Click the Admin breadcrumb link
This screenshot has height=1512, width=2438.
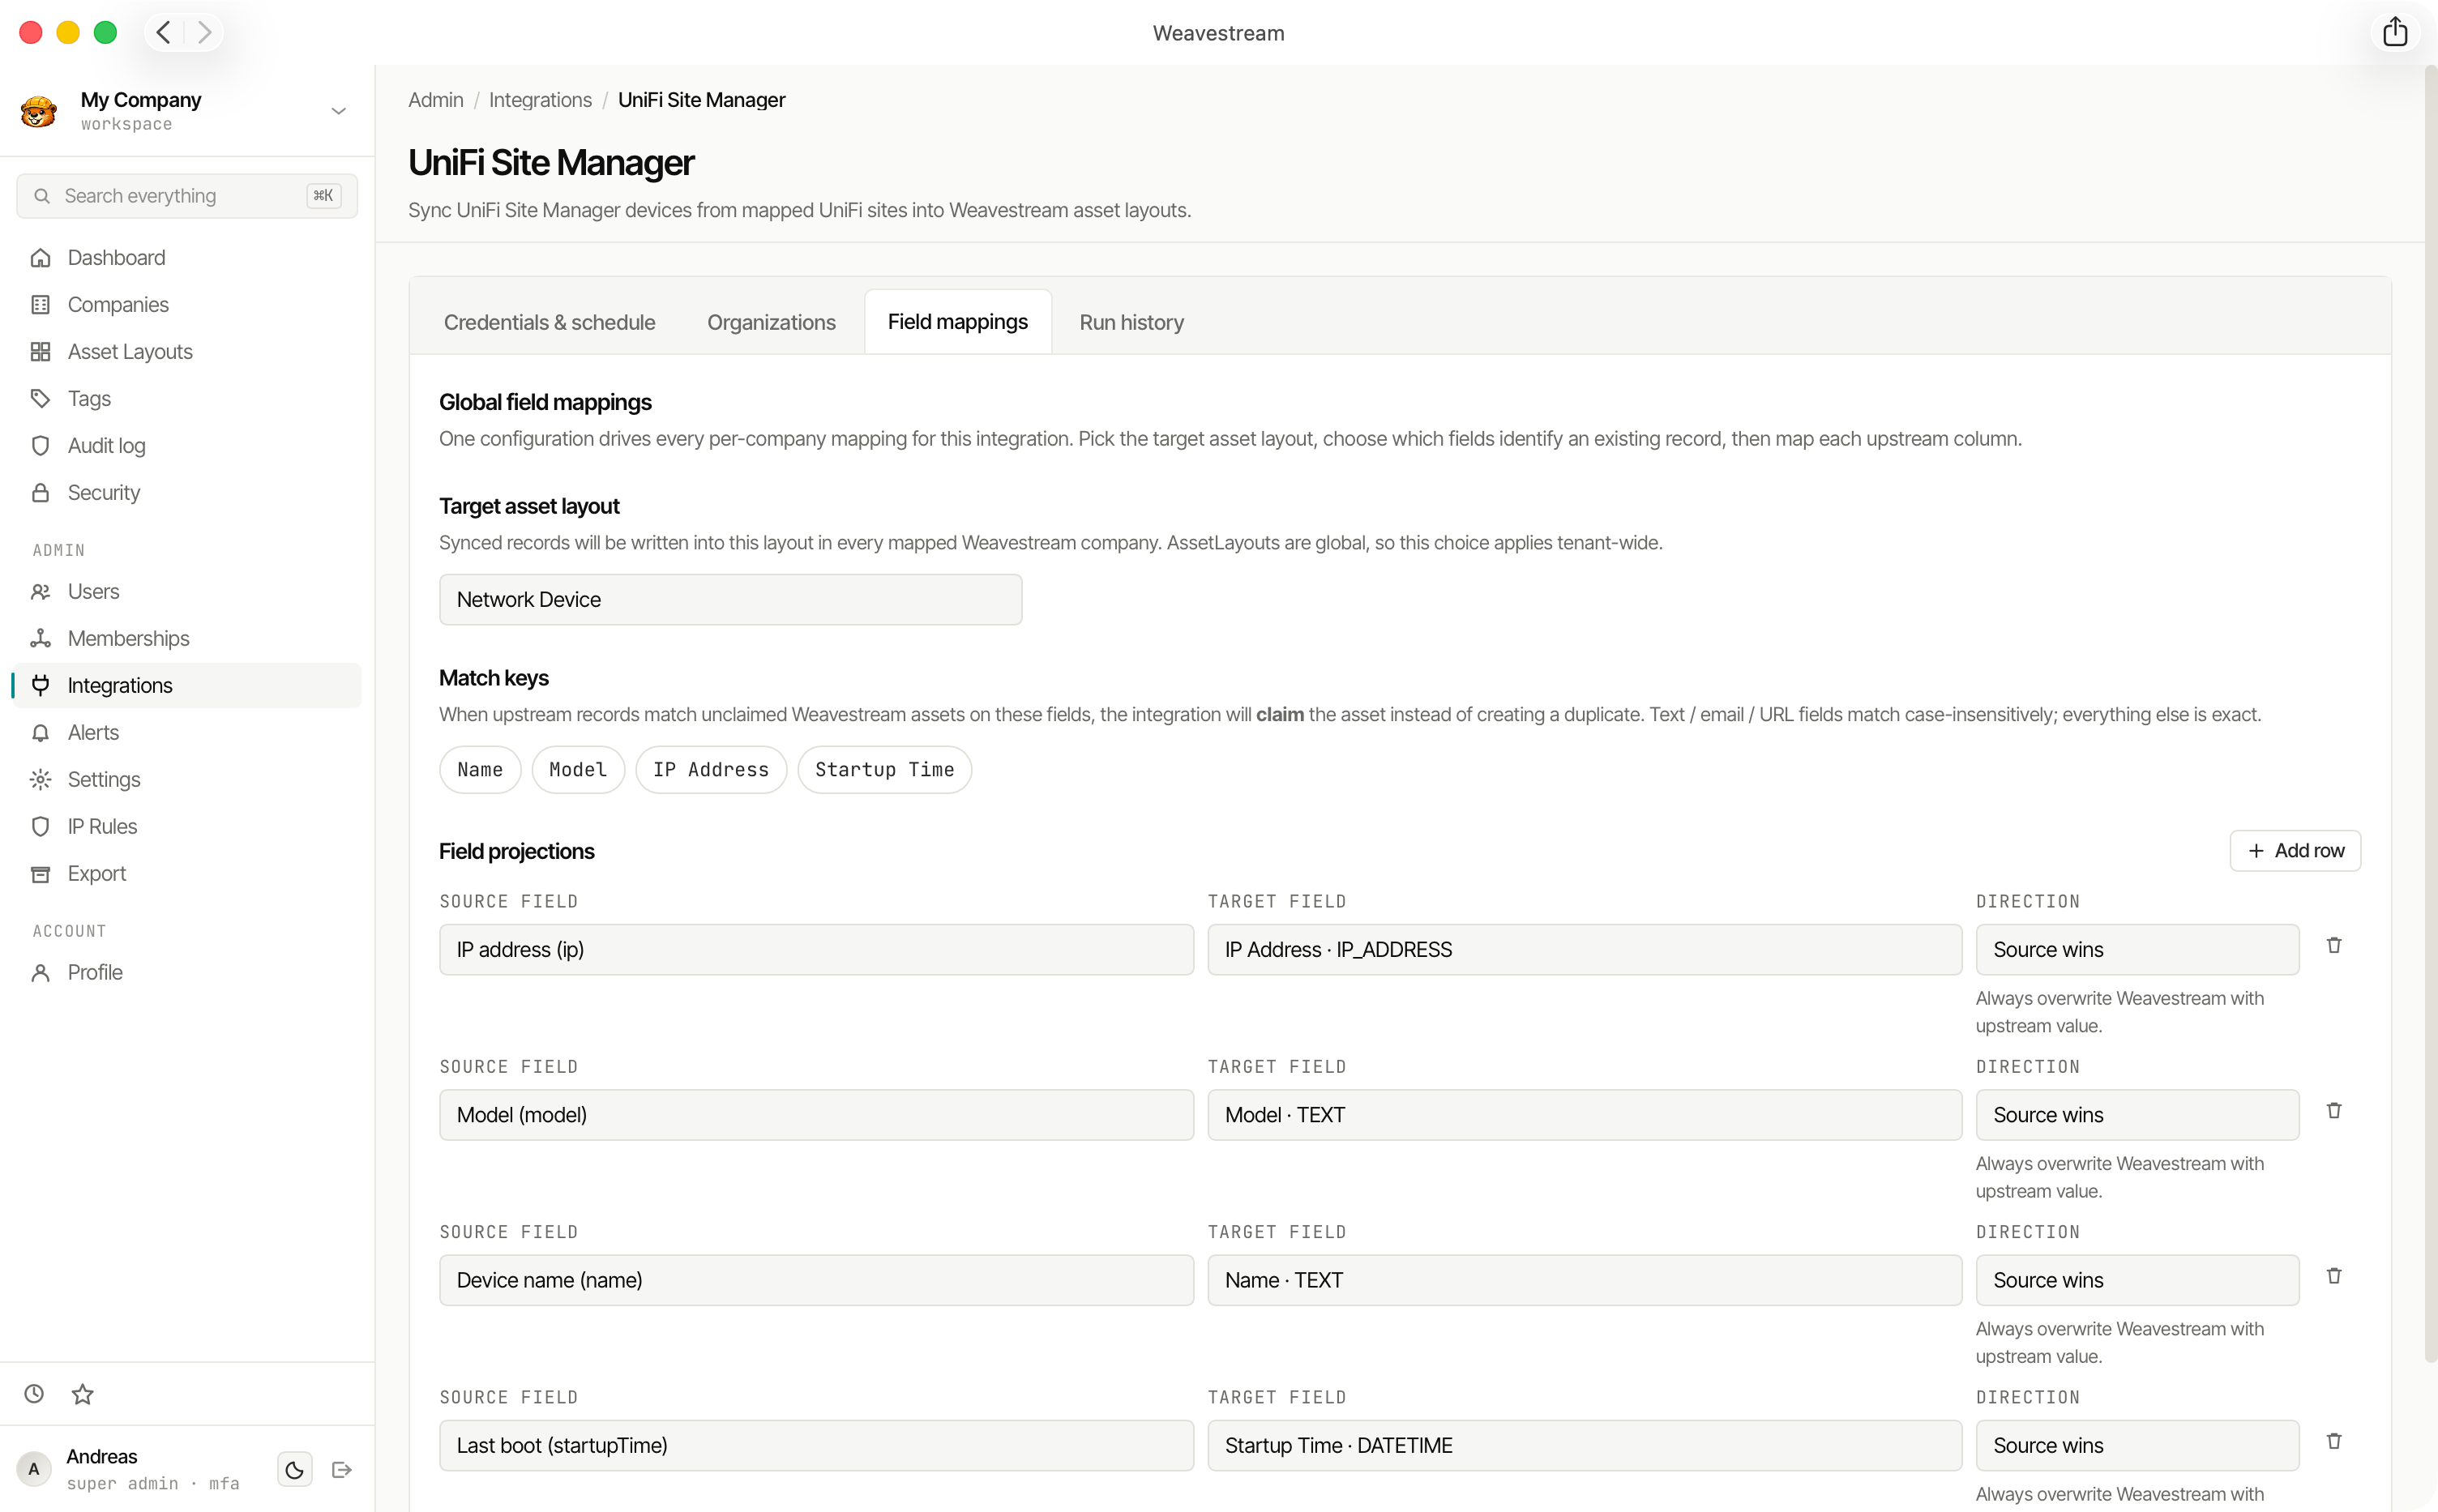(436, 100)
